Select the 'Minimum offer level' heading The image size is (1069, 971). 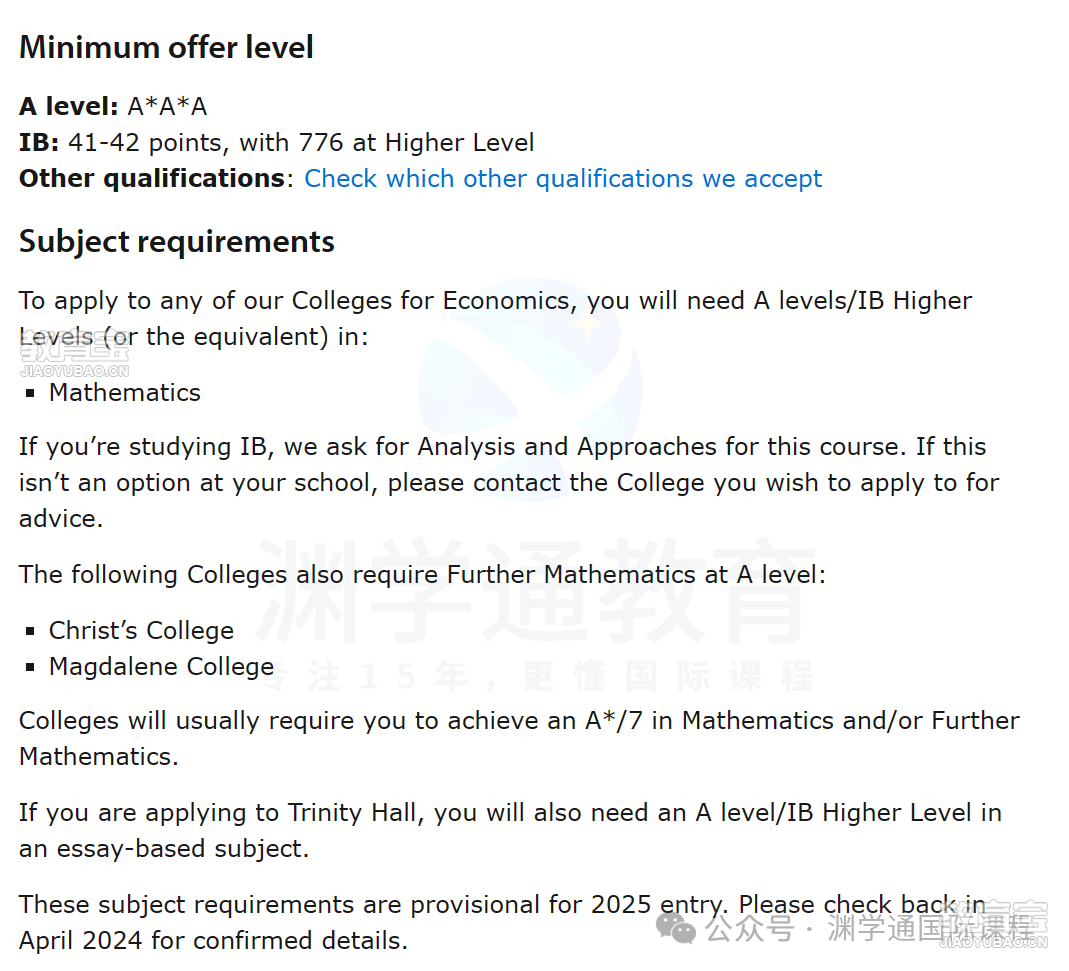coord(166,48)
